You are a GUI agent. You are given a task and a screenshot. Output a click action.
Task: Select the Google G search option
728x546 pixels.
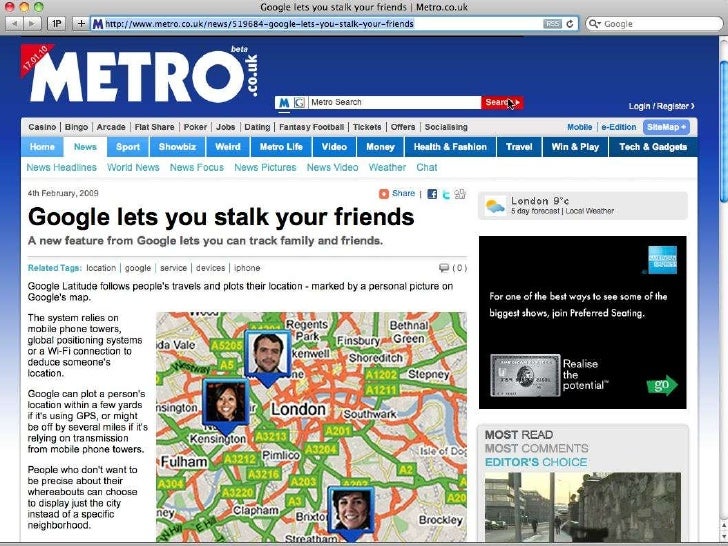point(299,103)
